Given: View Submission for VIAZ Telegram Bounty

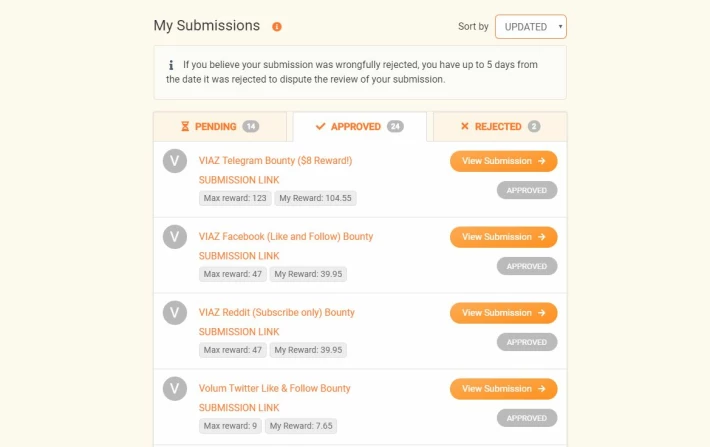Looking at the screenshot, I should pyautogui.click(x=504, y=161).
